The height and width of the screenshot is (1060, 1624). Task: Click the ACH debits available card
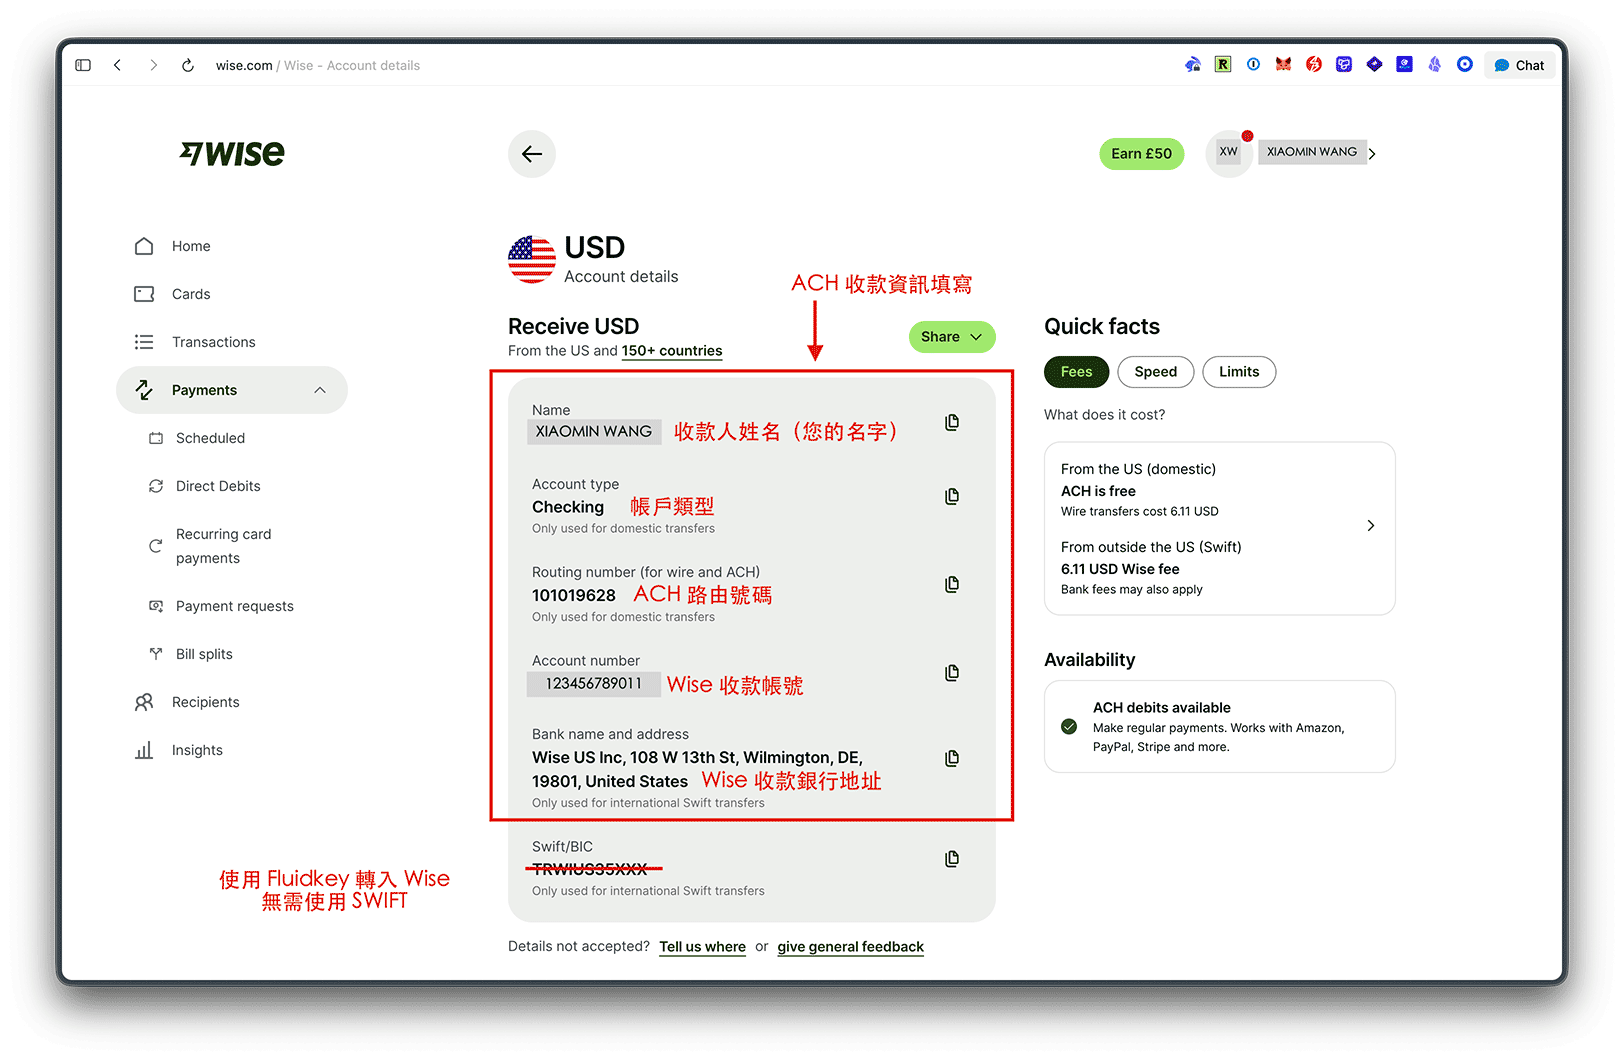tap(1219, 727)
